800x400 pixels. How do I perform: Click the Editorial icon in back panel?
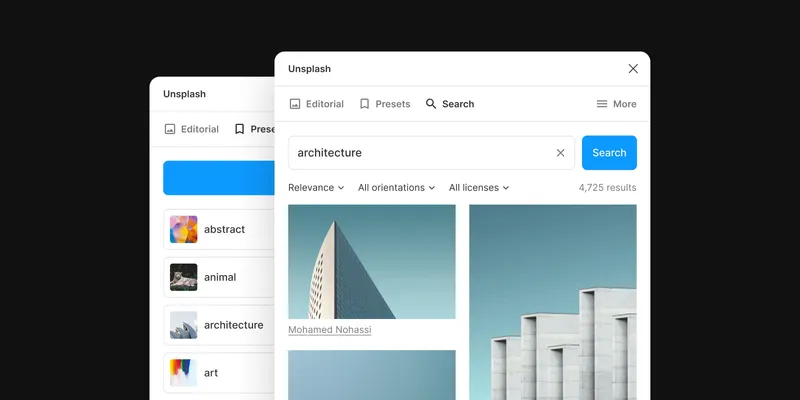pyautogui.click(x=170, y=129)
